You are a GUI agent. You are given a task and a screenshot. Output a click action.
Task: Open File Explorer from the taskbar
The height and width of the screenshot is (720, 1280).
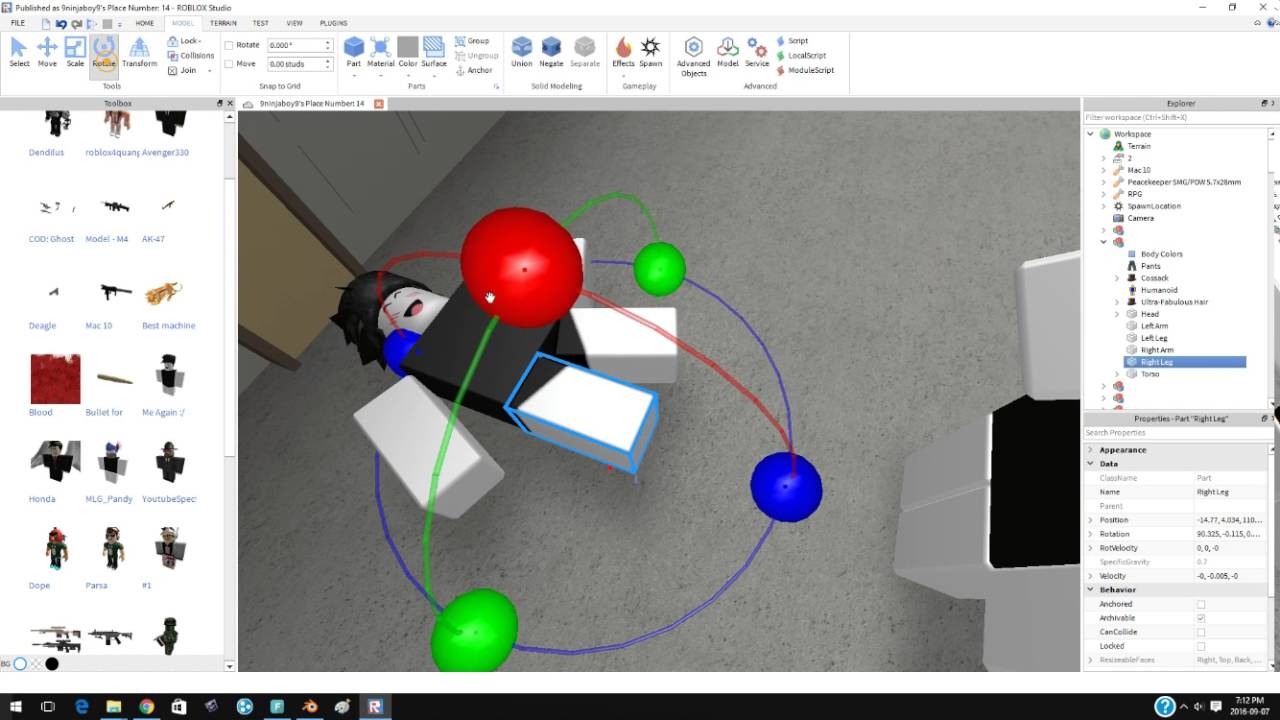coord(114,706)
